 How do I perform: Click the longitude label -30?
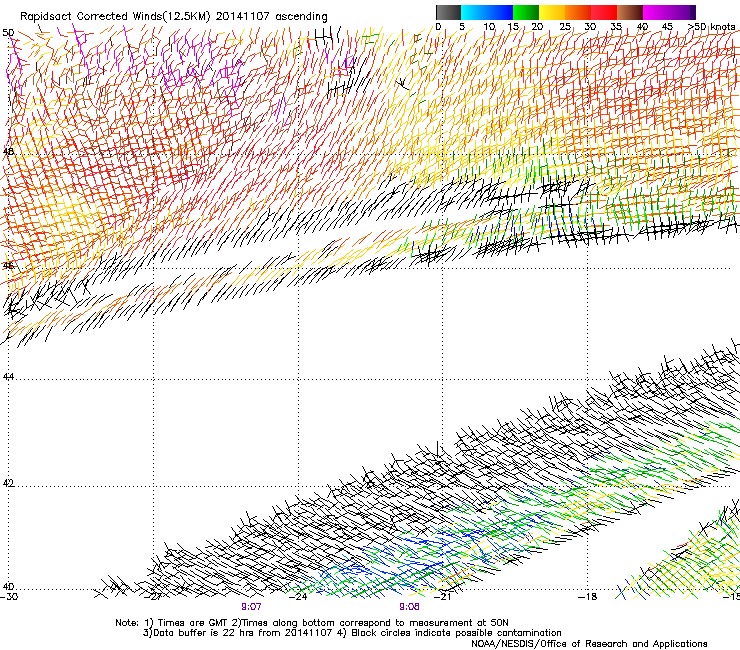coord(9,597)
